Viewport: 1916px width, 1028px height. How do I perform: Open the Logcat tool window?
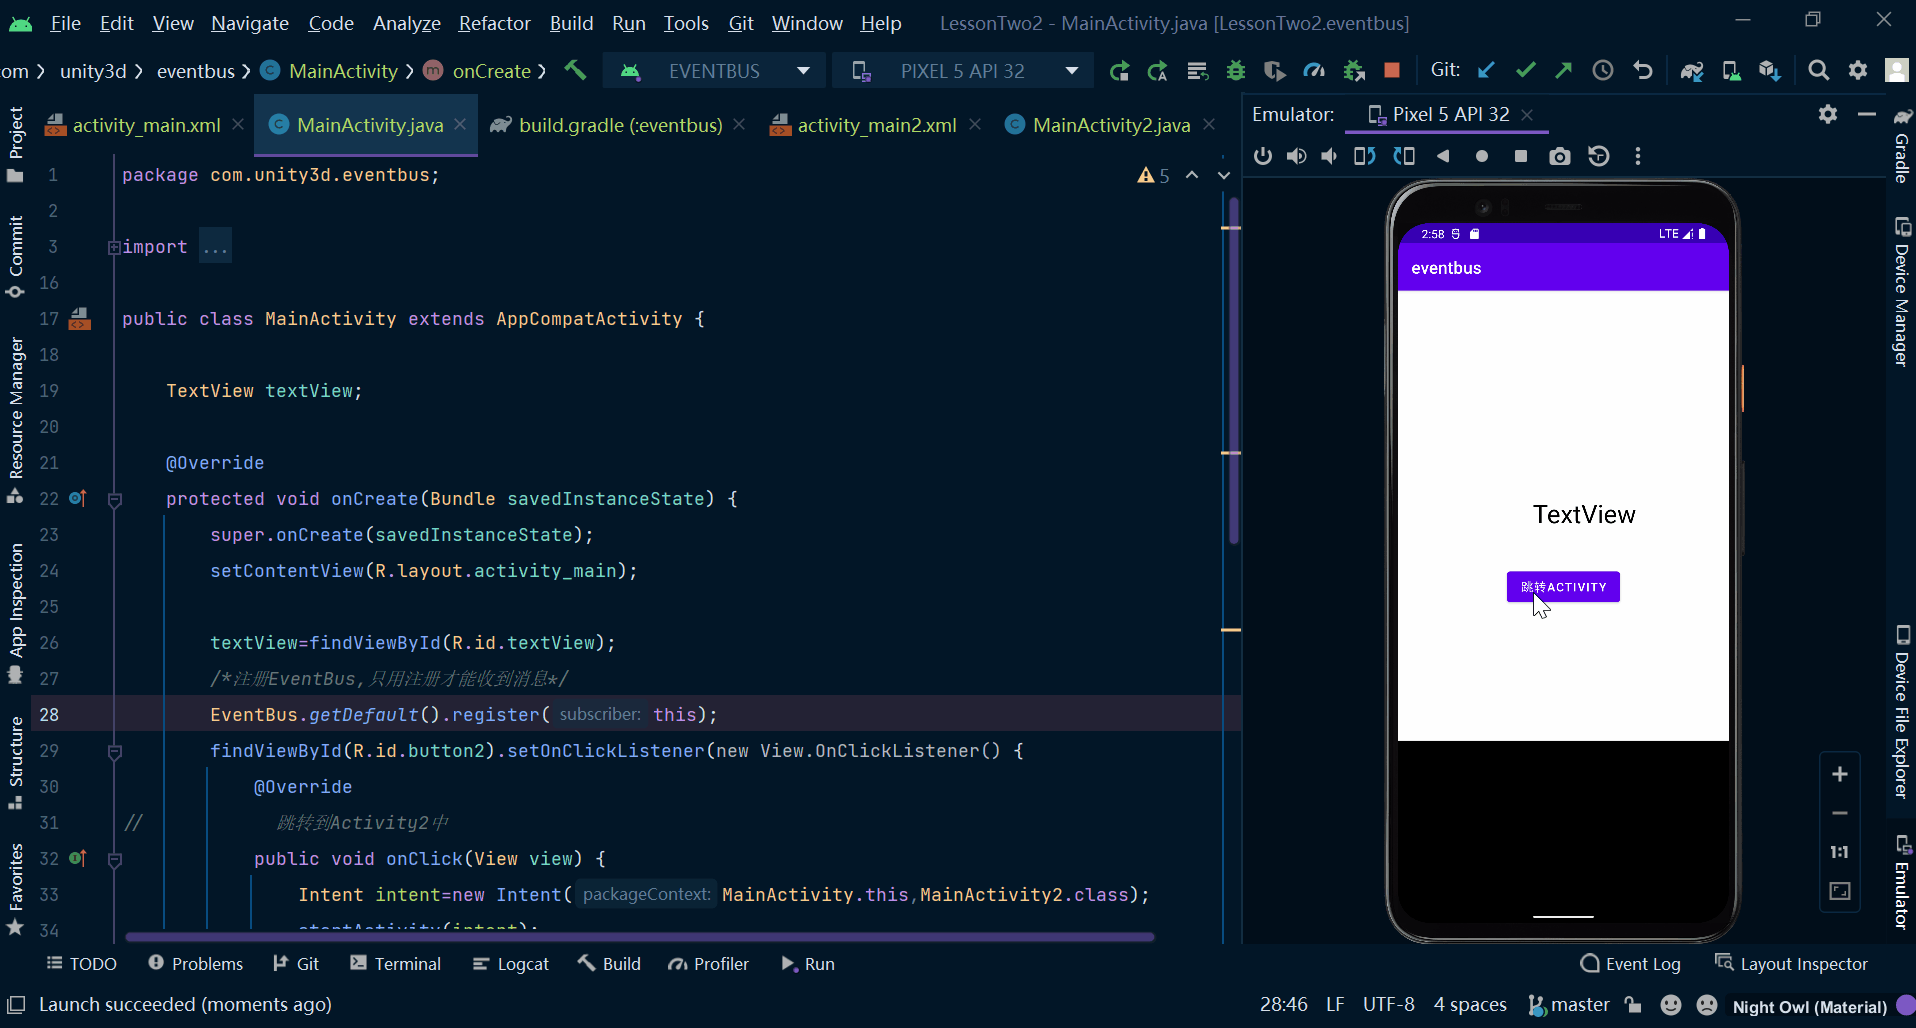(511, 964)
